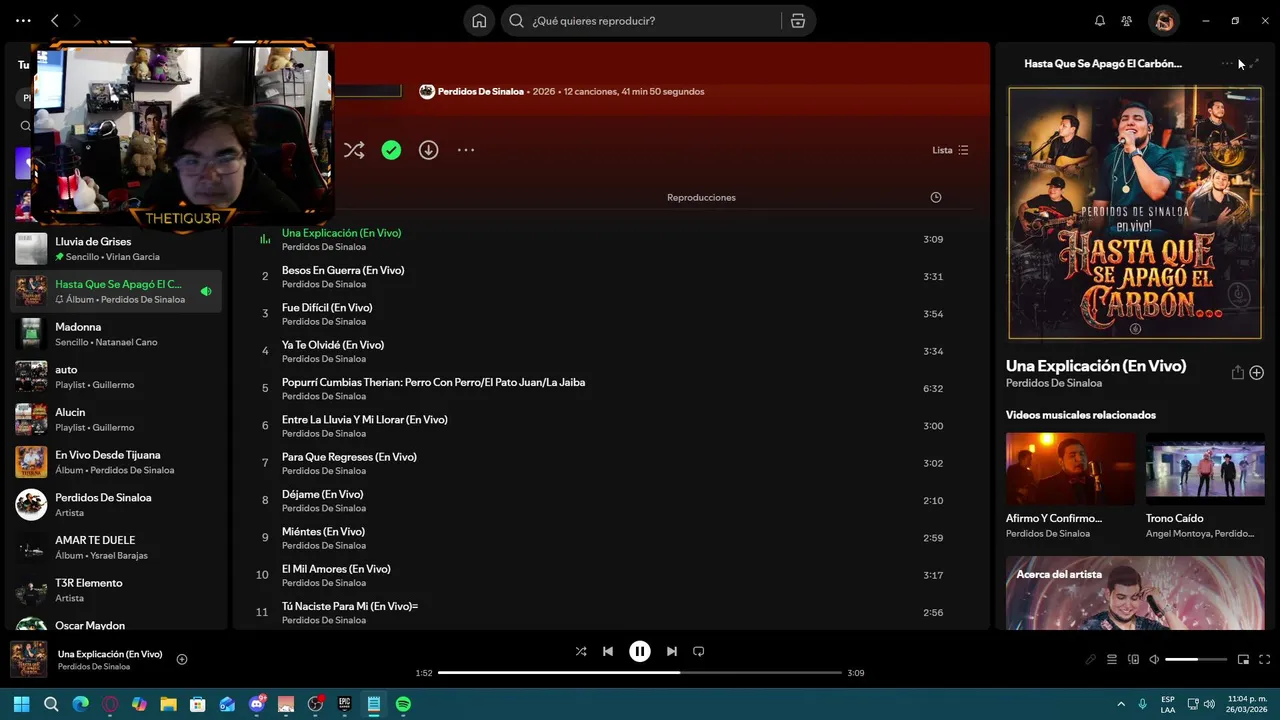Open En Vivo Desde Tijuana album
Viewport: 1280px width, 720px height.
(x=116, y=462)
